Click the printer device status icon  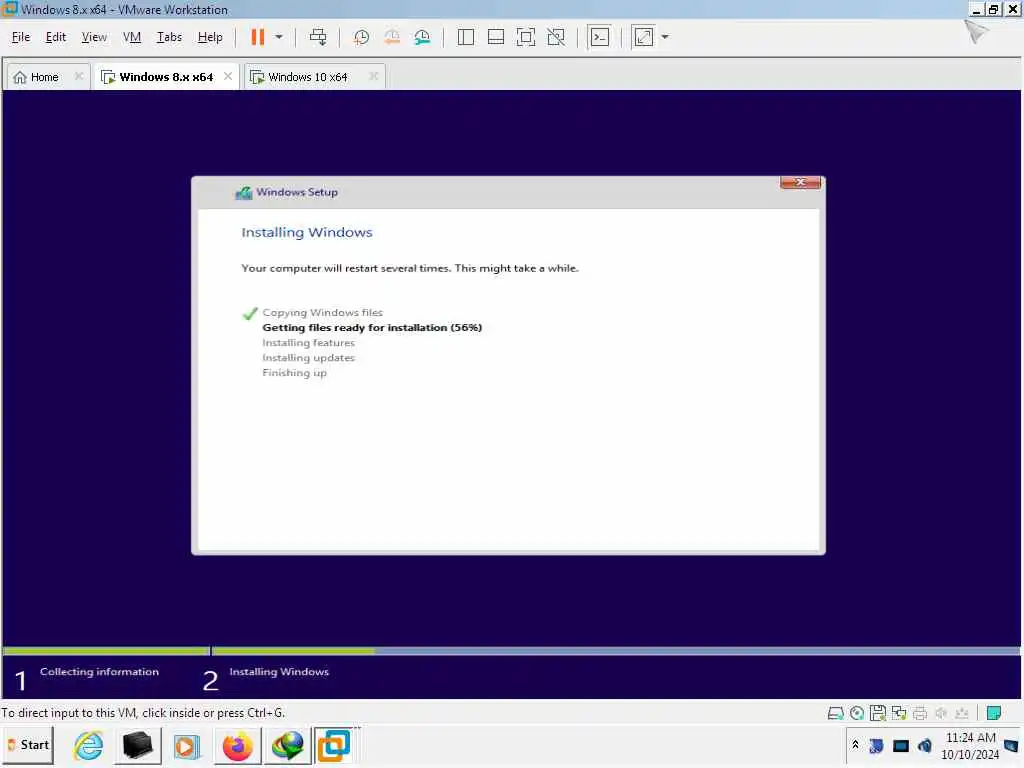pyautogui.click(x=920, y=713)
